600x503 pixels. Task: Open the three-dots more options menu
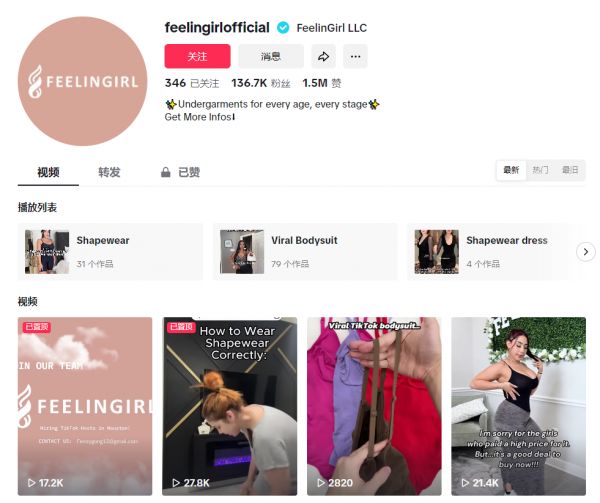coord(355,57)
